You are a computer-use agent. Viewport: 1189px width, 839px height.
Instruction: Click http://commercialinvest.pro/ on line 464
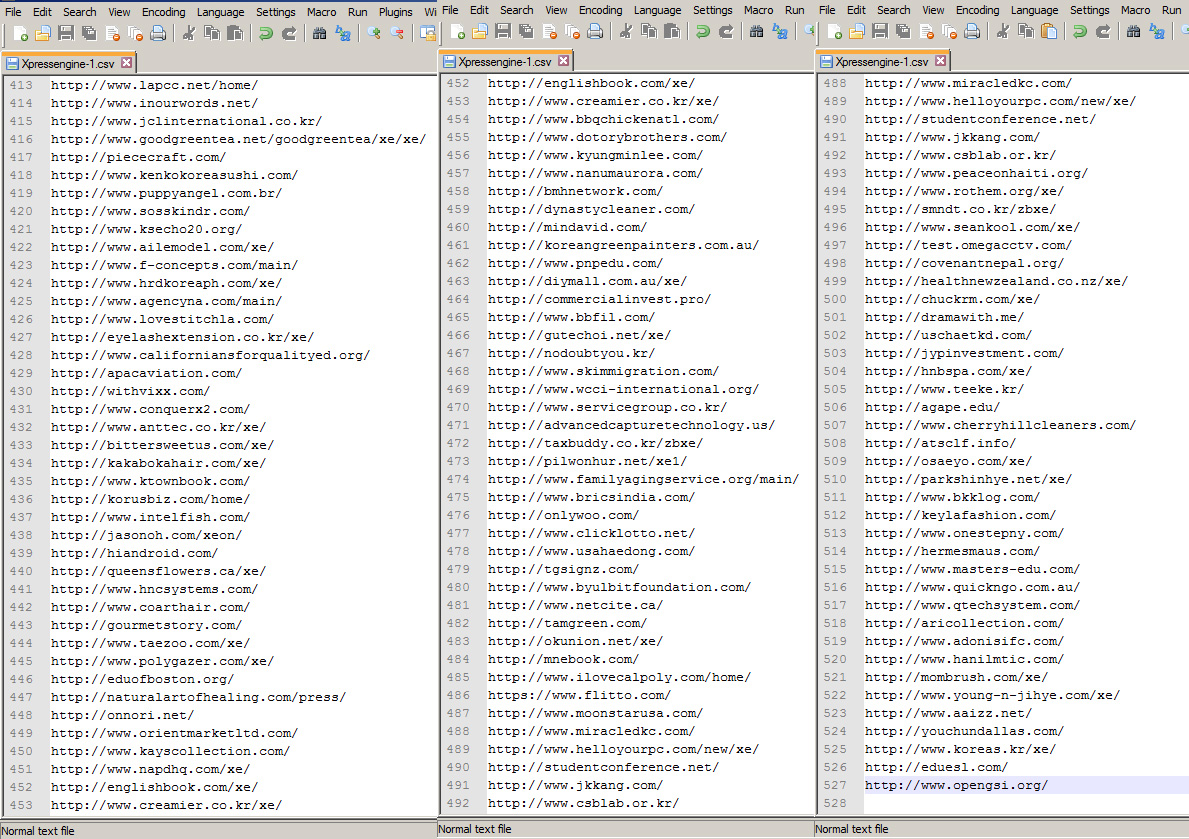click(599, 300)
